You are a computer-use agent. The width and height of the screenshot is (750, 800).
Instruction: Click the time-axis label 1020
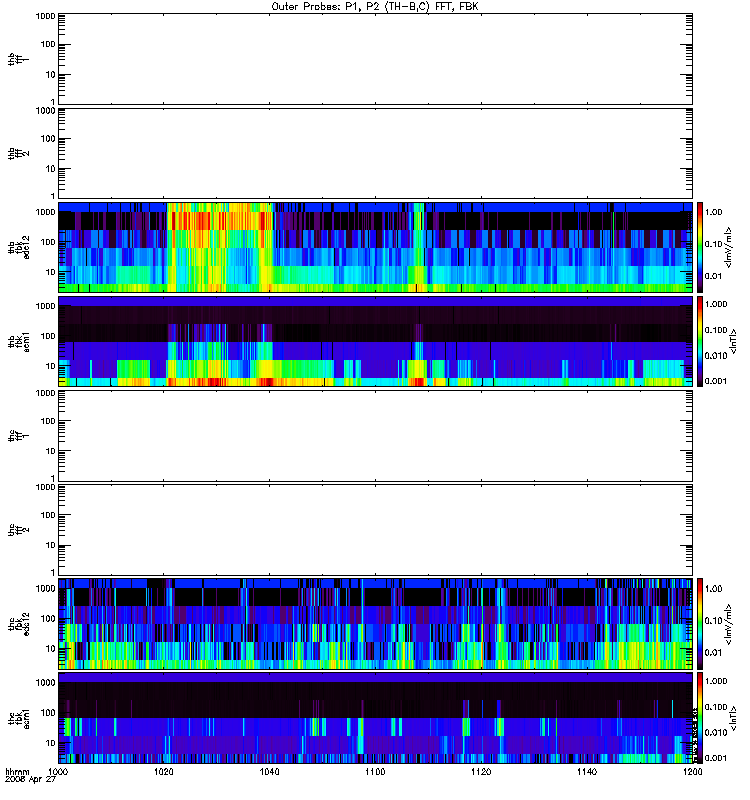click(x=164, y=772)
